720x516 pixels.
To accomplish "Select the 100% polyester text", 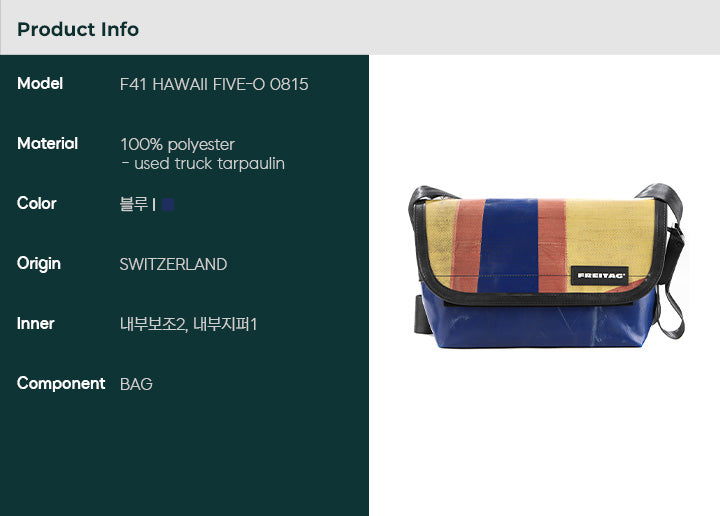I will [177, 145].
